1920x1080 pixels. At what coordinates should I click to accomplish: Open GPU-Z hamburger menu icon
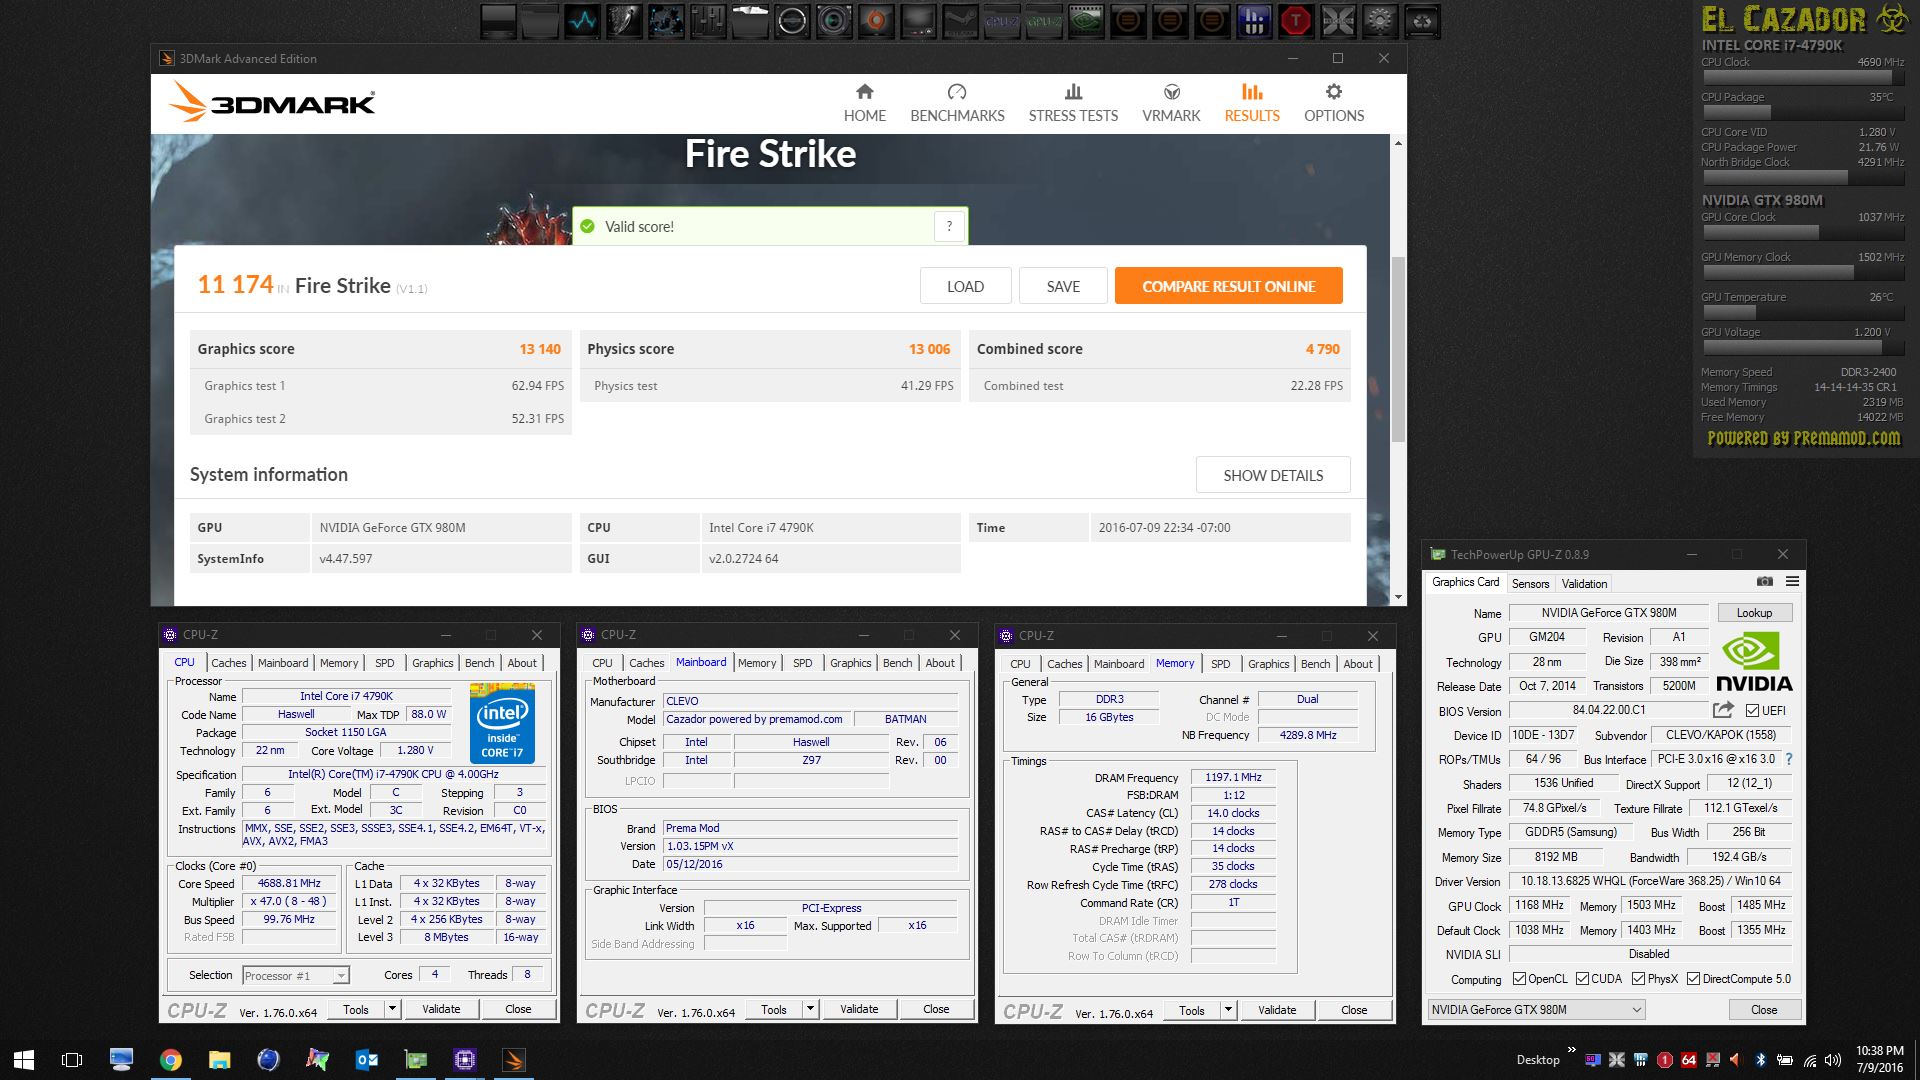(1792, 582)
